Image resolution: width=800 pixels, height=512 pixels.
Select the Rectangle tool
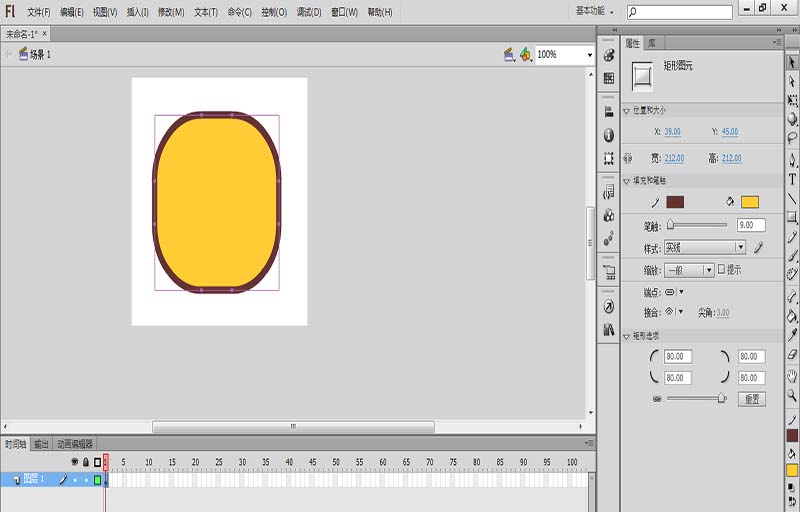tap(792, 217)
